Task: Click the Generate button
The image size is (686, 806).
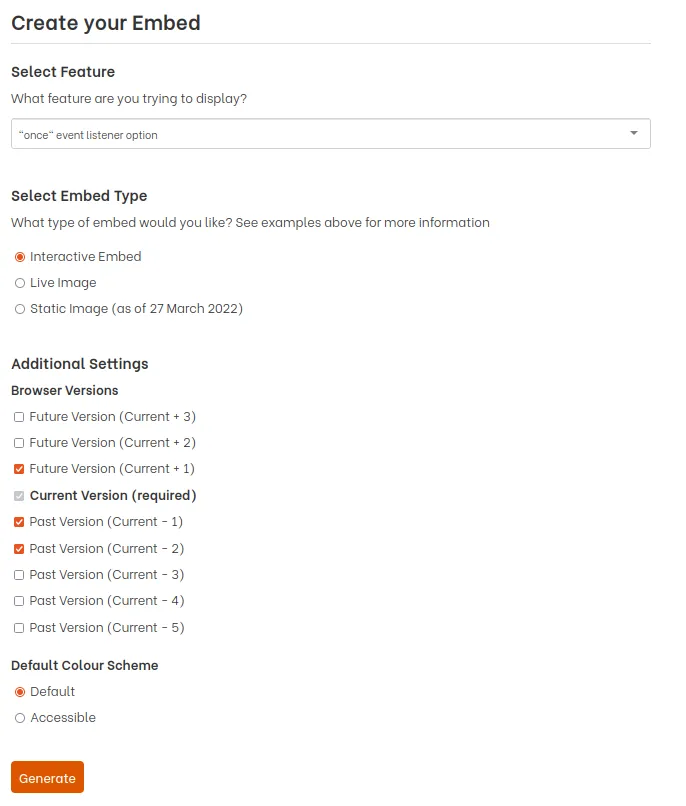Action: click(x=47, y=777)
